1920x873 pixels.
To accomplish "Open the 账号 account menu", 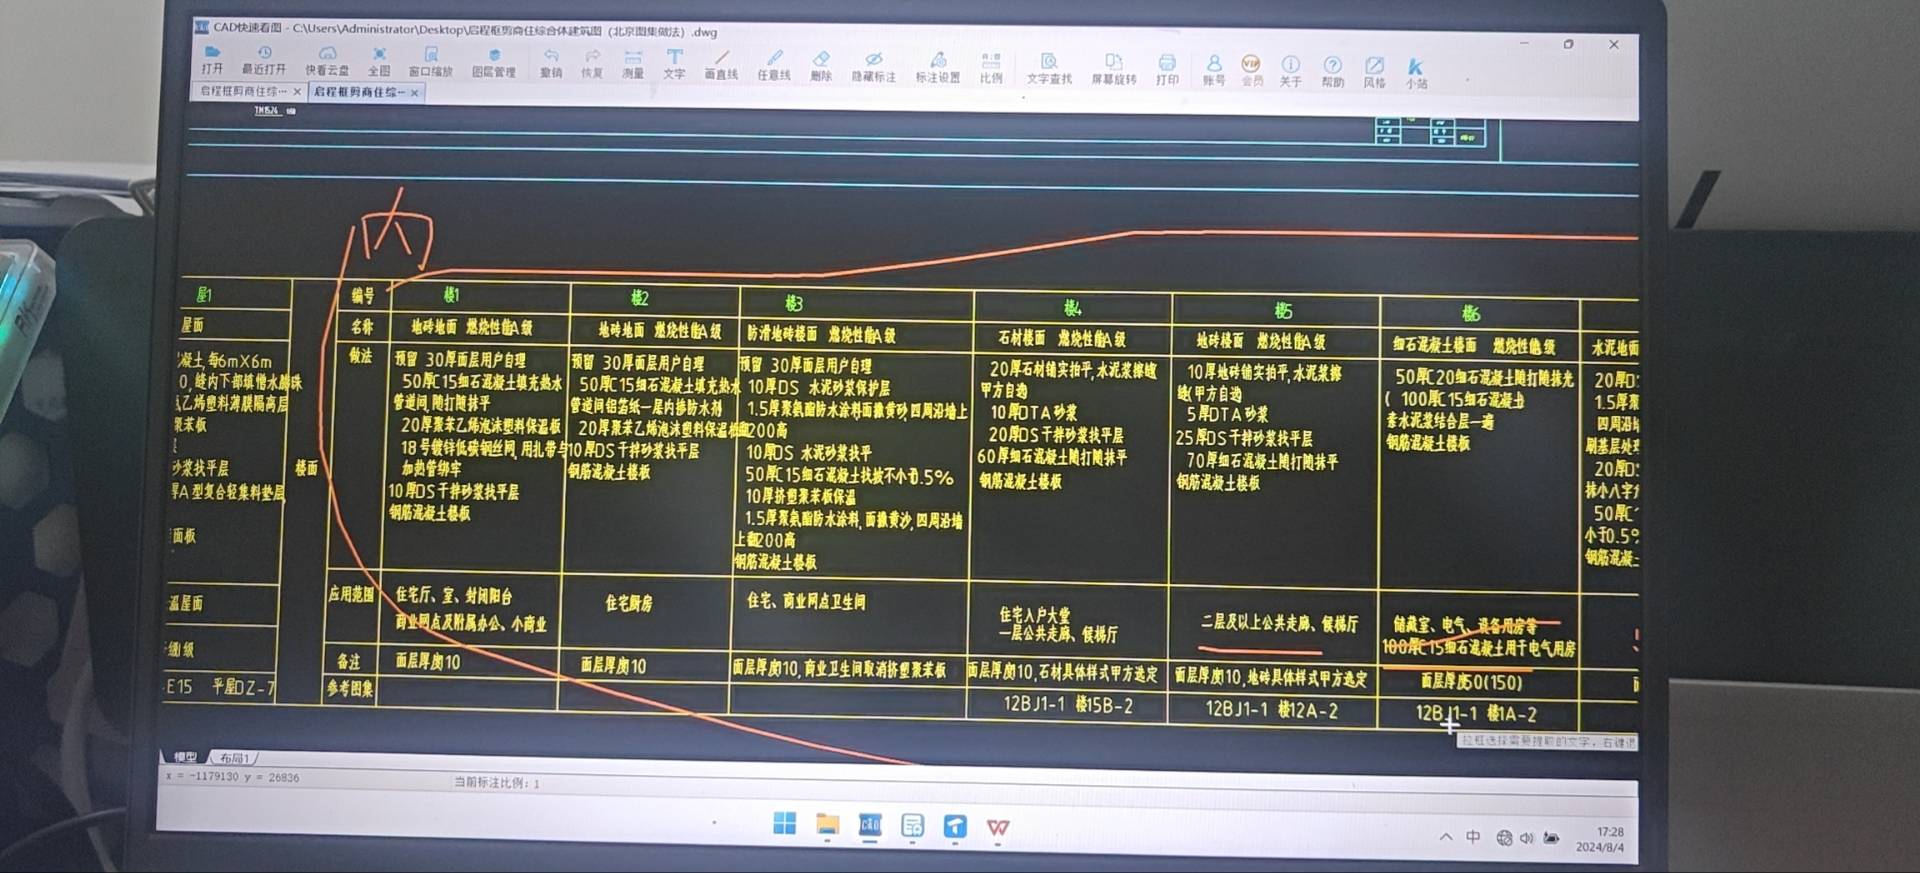I will pos(1214,72).
